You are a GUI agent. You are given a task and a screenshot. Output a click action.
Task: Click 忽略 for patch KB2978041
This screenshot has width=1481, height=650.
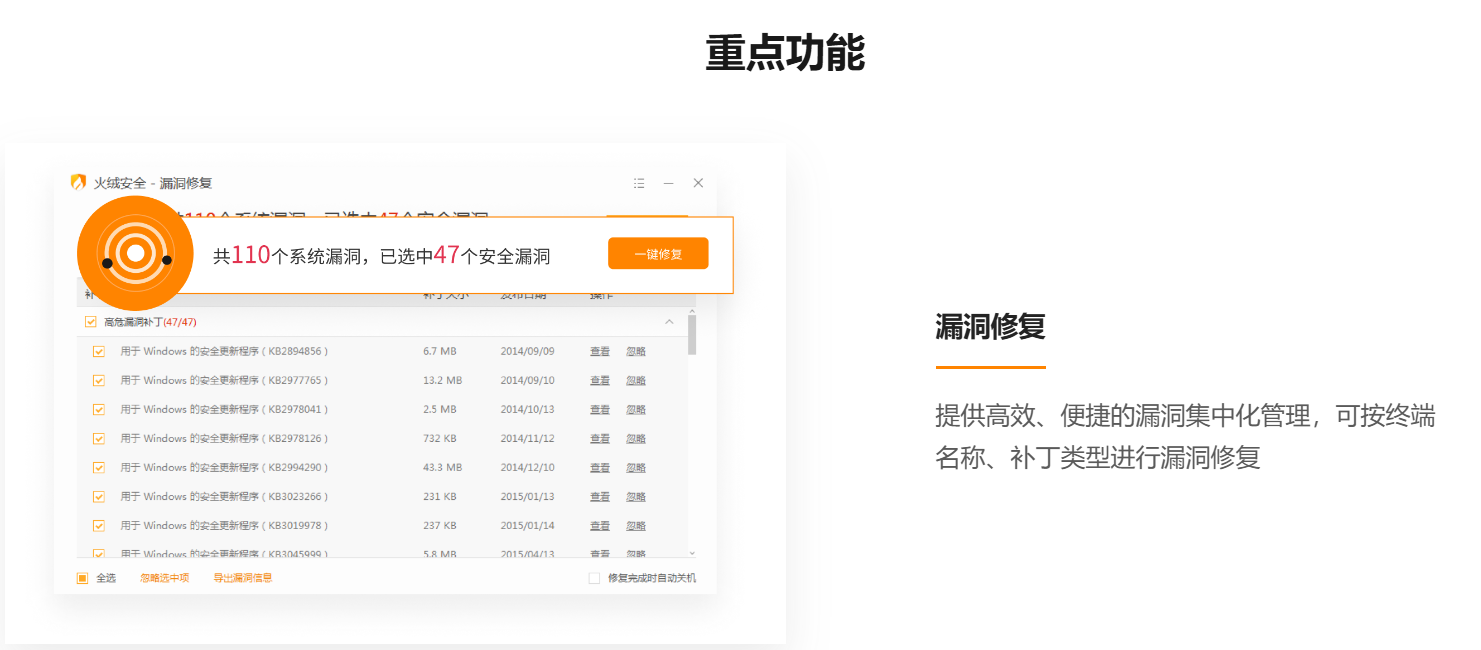(x=636, y=410)
